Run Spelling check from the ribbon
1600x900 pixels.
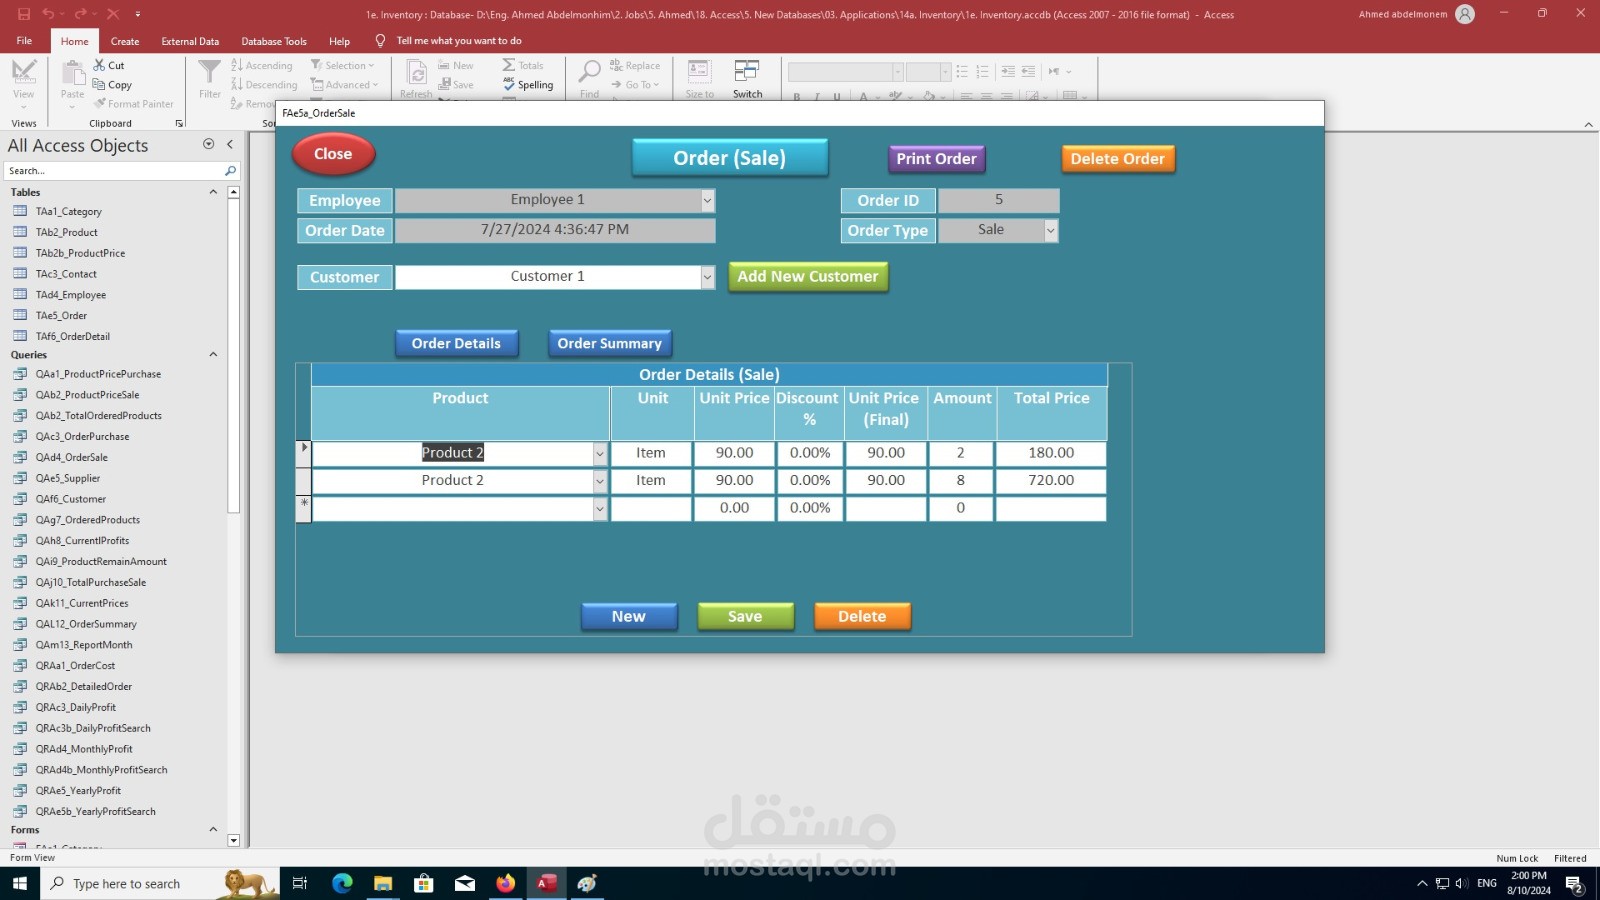click(528, 85)
